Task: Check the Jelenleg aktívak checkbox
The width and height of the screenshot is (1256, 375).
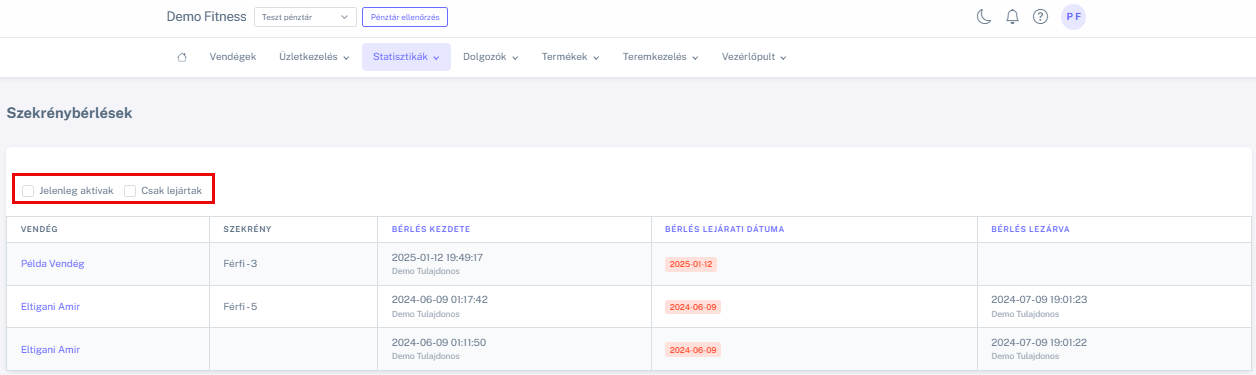Action: click(28, 190)
